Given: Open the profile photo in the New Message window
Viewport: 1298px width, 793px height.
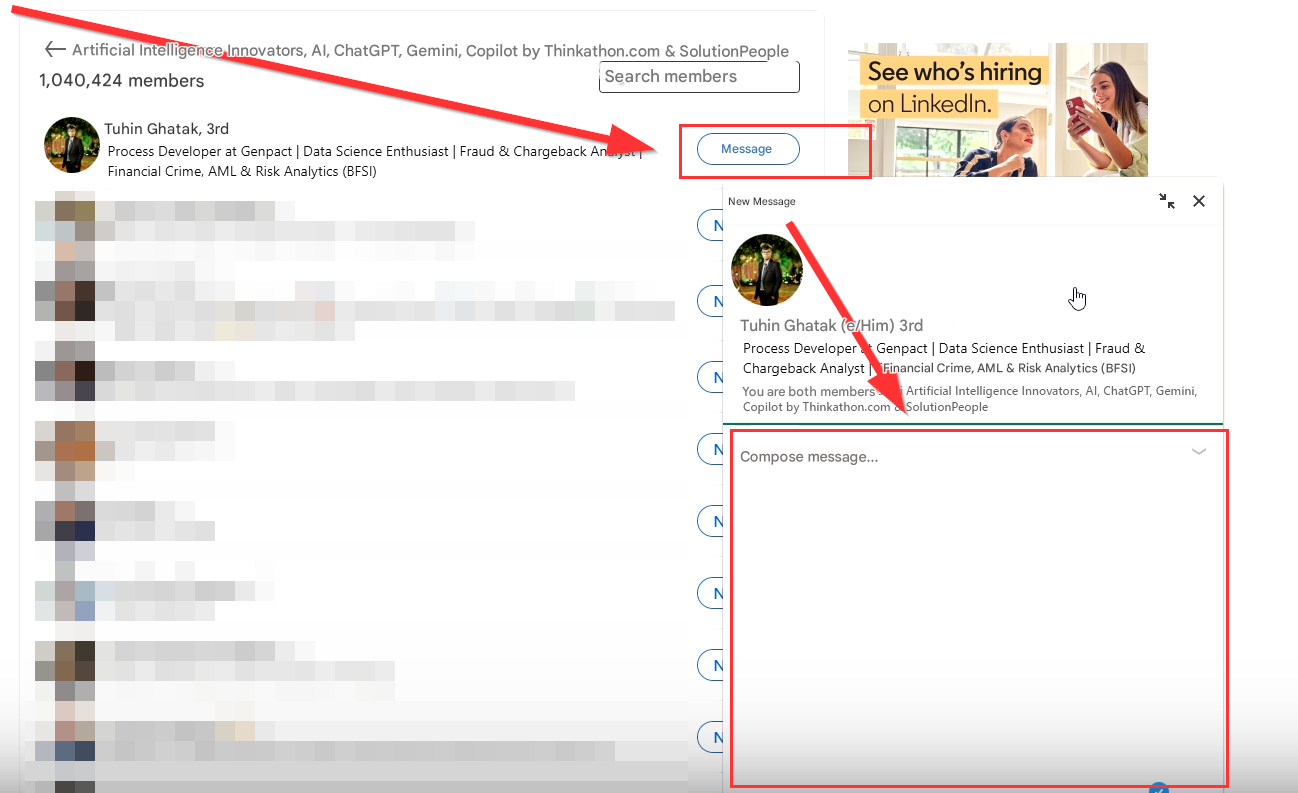Looking at the screenshot, I should (x=767, y=270).
